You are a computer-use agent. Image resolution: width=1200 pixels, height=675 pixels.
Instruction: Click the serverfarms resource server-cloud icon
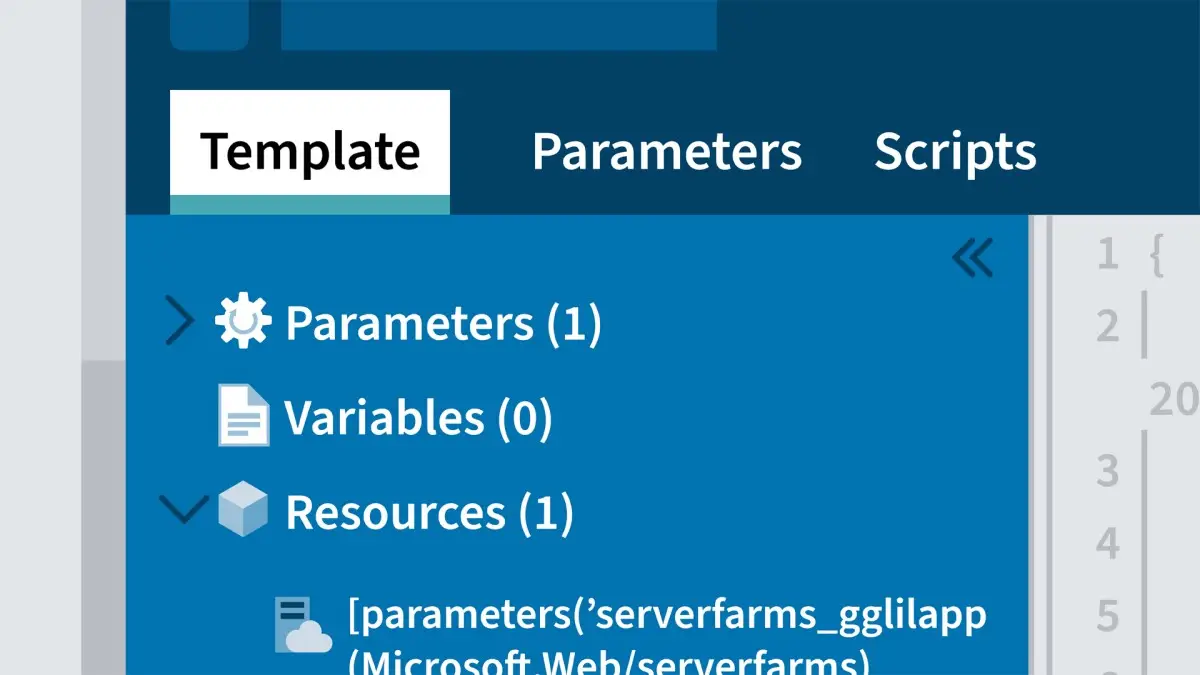tap(300, 620)
